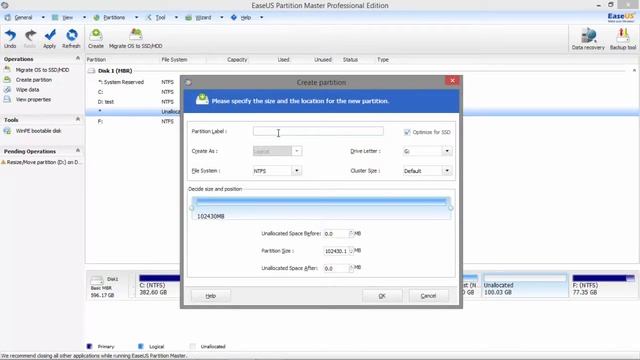This screenshot has height=360, width=640.
Task: Open the View menu
Action: (67, 18)
